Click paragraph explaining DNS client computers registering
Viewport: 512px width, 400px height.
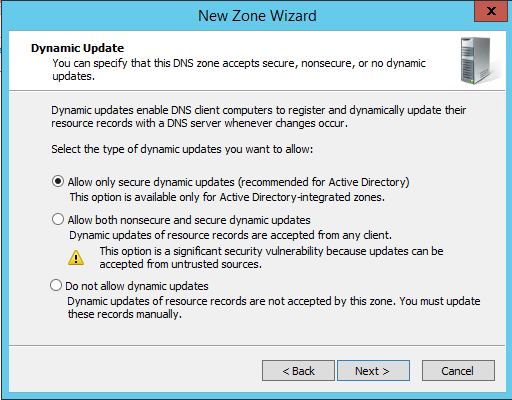(258, 117)
